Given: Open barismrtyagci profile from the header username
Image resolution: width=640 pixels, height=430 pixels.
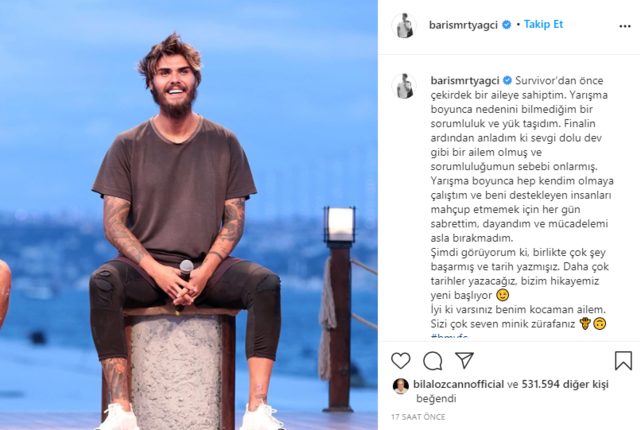Looking at the screenshot, I should pos(463,25).
